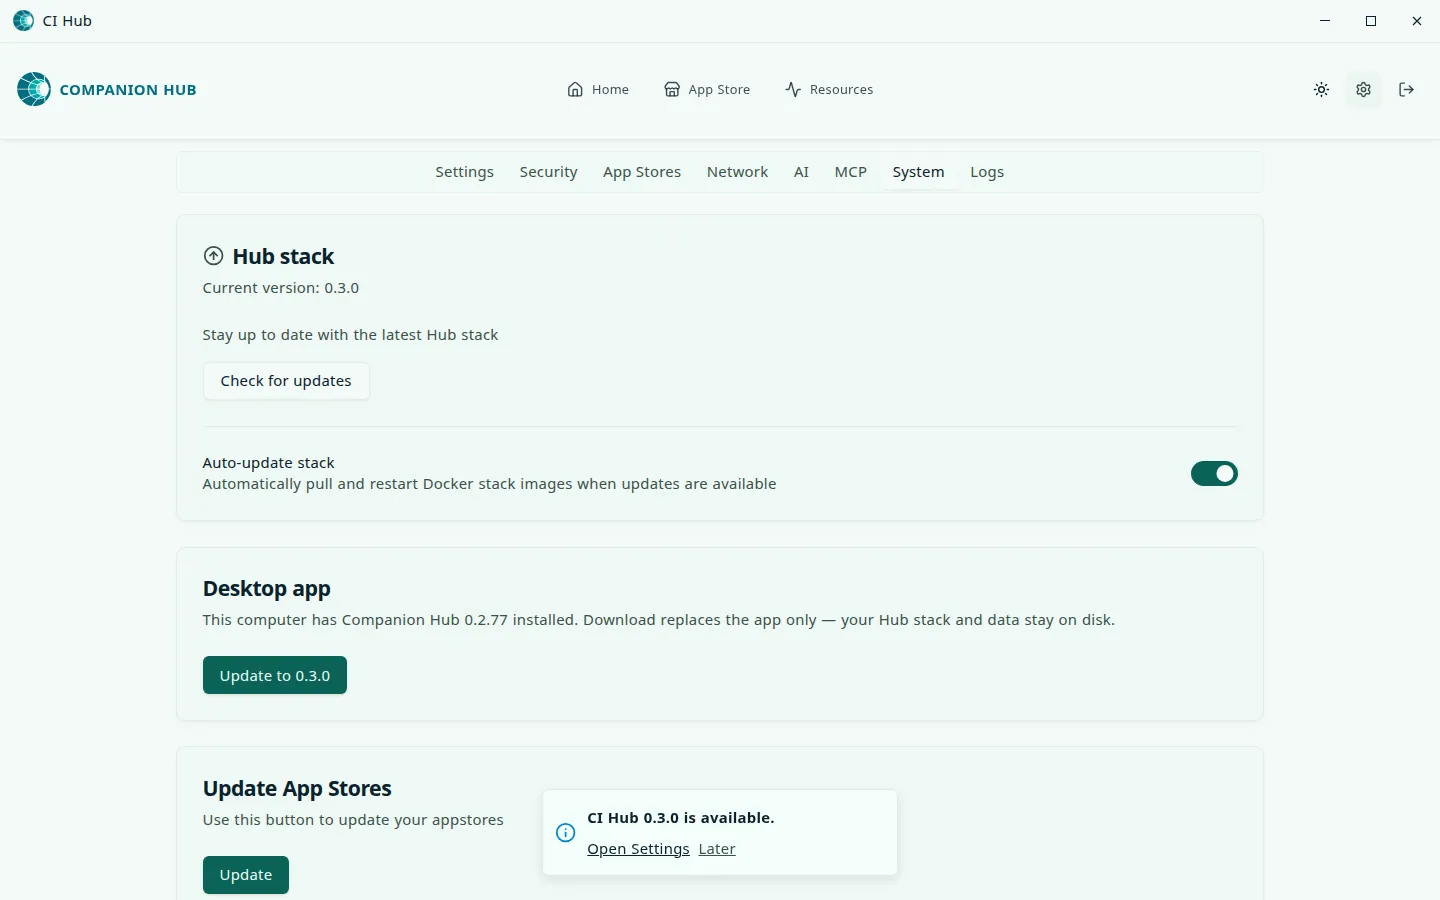
Task: View the Logs tab
Action: pos(987,172)
